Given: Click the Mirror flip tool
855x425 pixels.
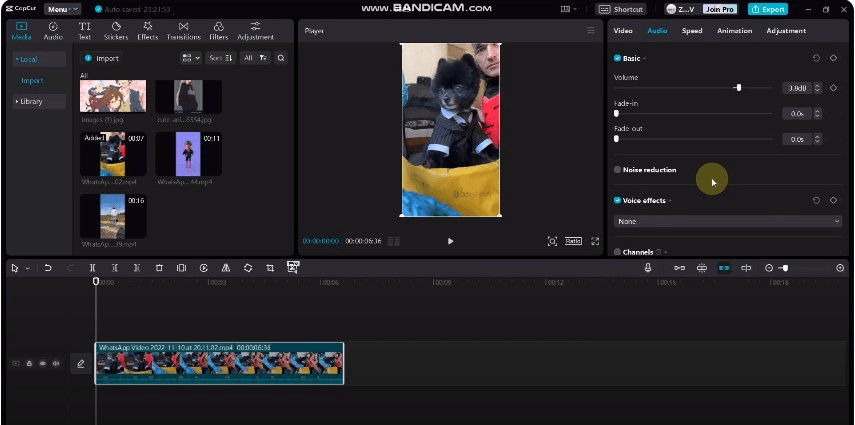Looking at the screenshot, I should click(x=226, y=268).
